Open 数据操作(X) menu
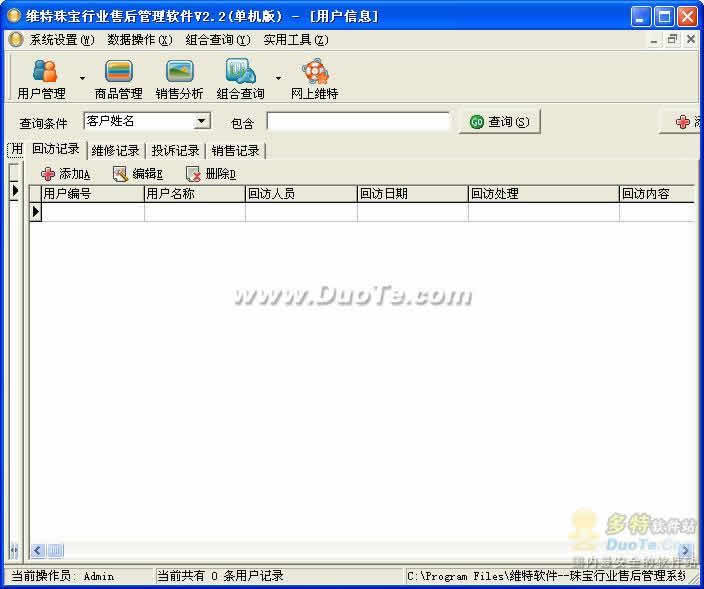This screenshot has width=704, height=589. point(140,40)
